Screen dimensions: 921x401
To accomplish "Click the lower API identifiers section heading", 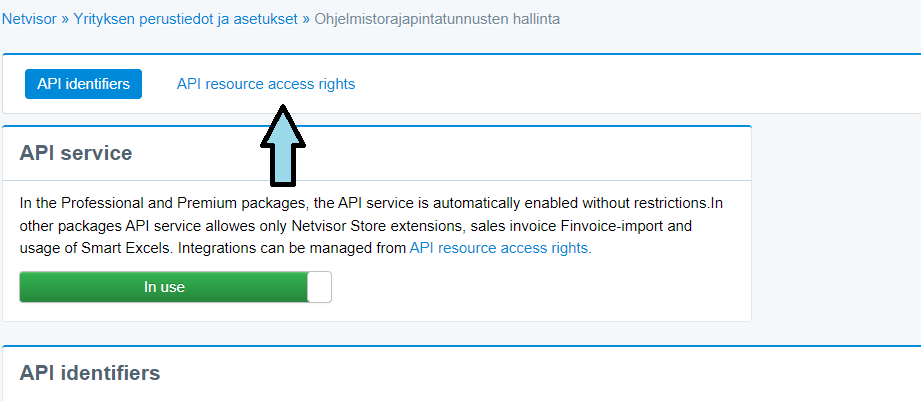I will coord(90,373).
